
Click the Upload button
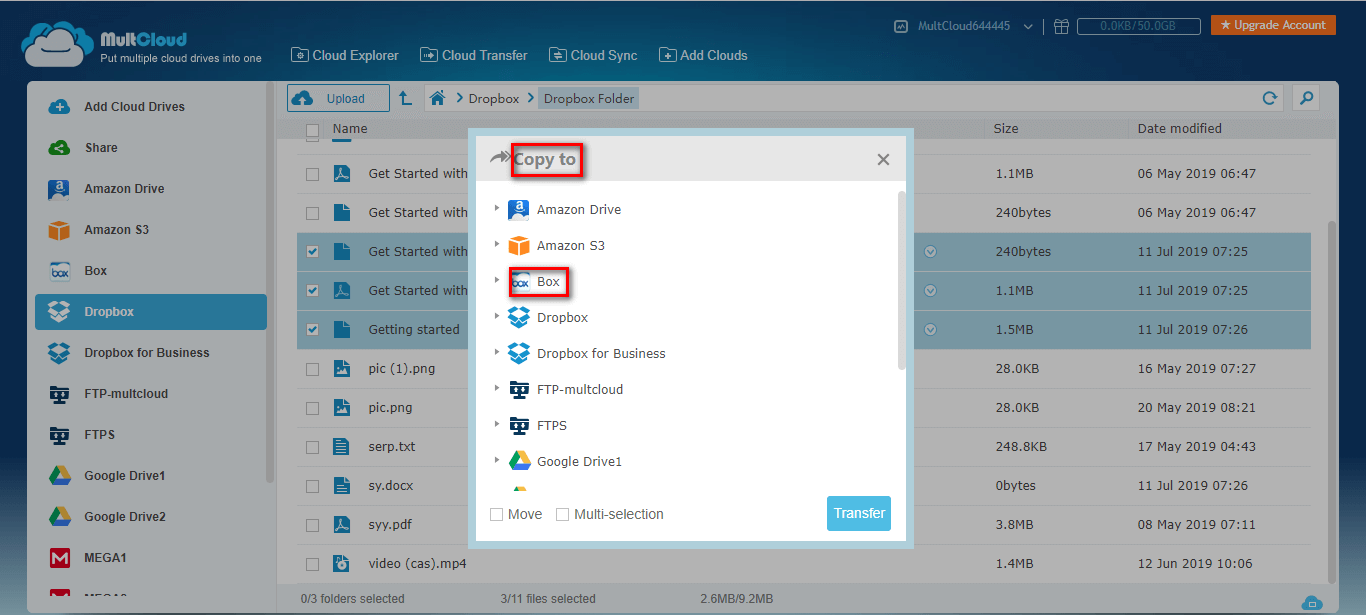338,98
